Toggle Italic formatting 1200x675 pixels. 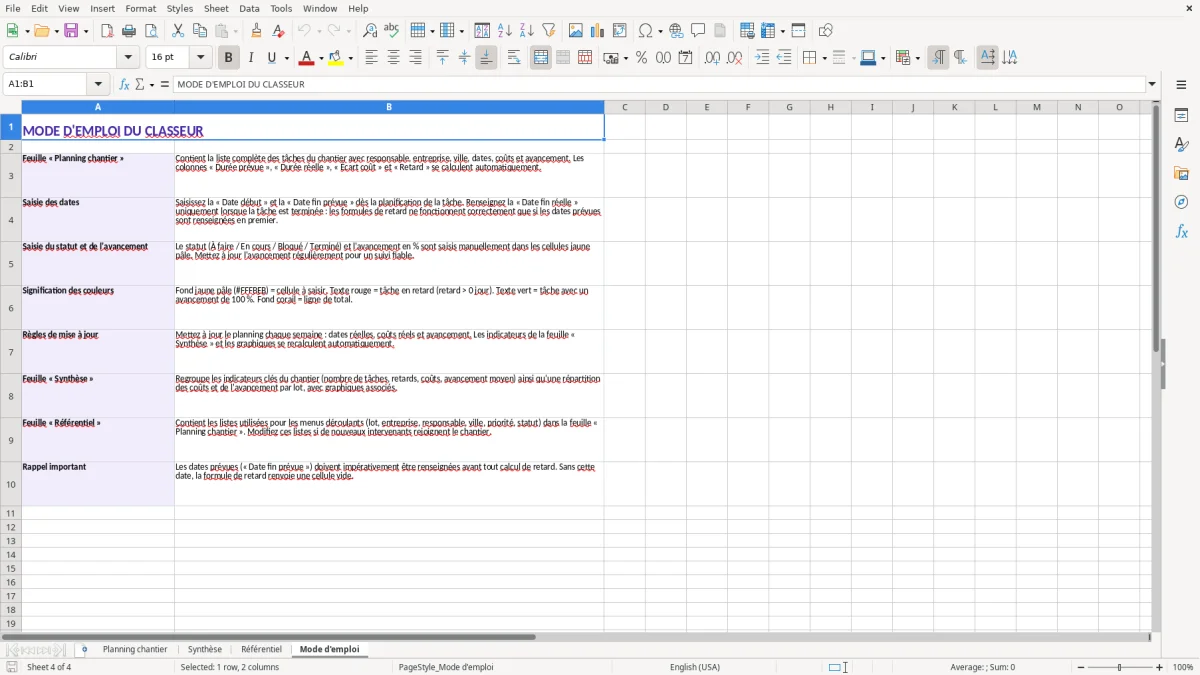pyautogui.click(x=251, y=58)
